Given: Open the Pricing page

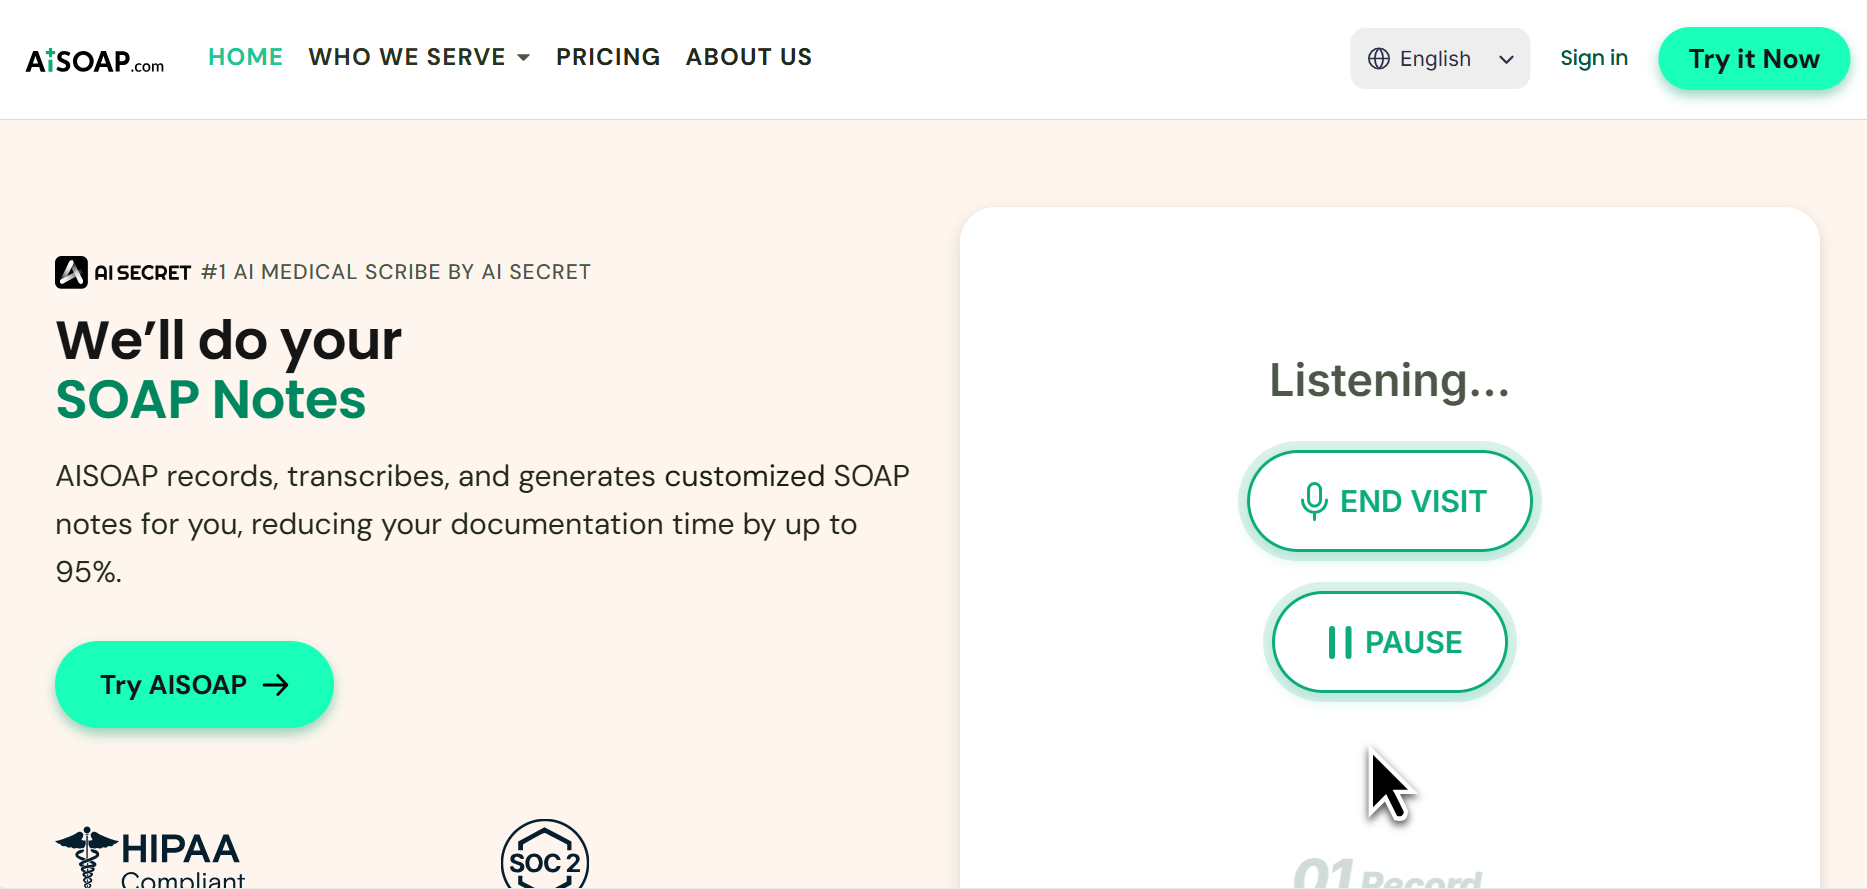Looking at the screenshot, I should point(608,57).
